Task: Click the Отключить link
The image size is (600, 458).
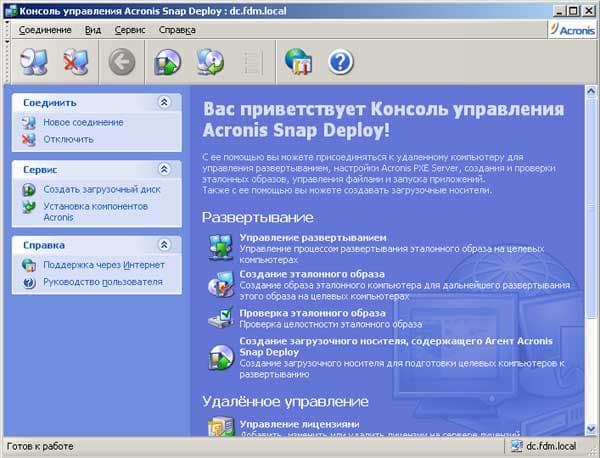Action: click(68, 139)
